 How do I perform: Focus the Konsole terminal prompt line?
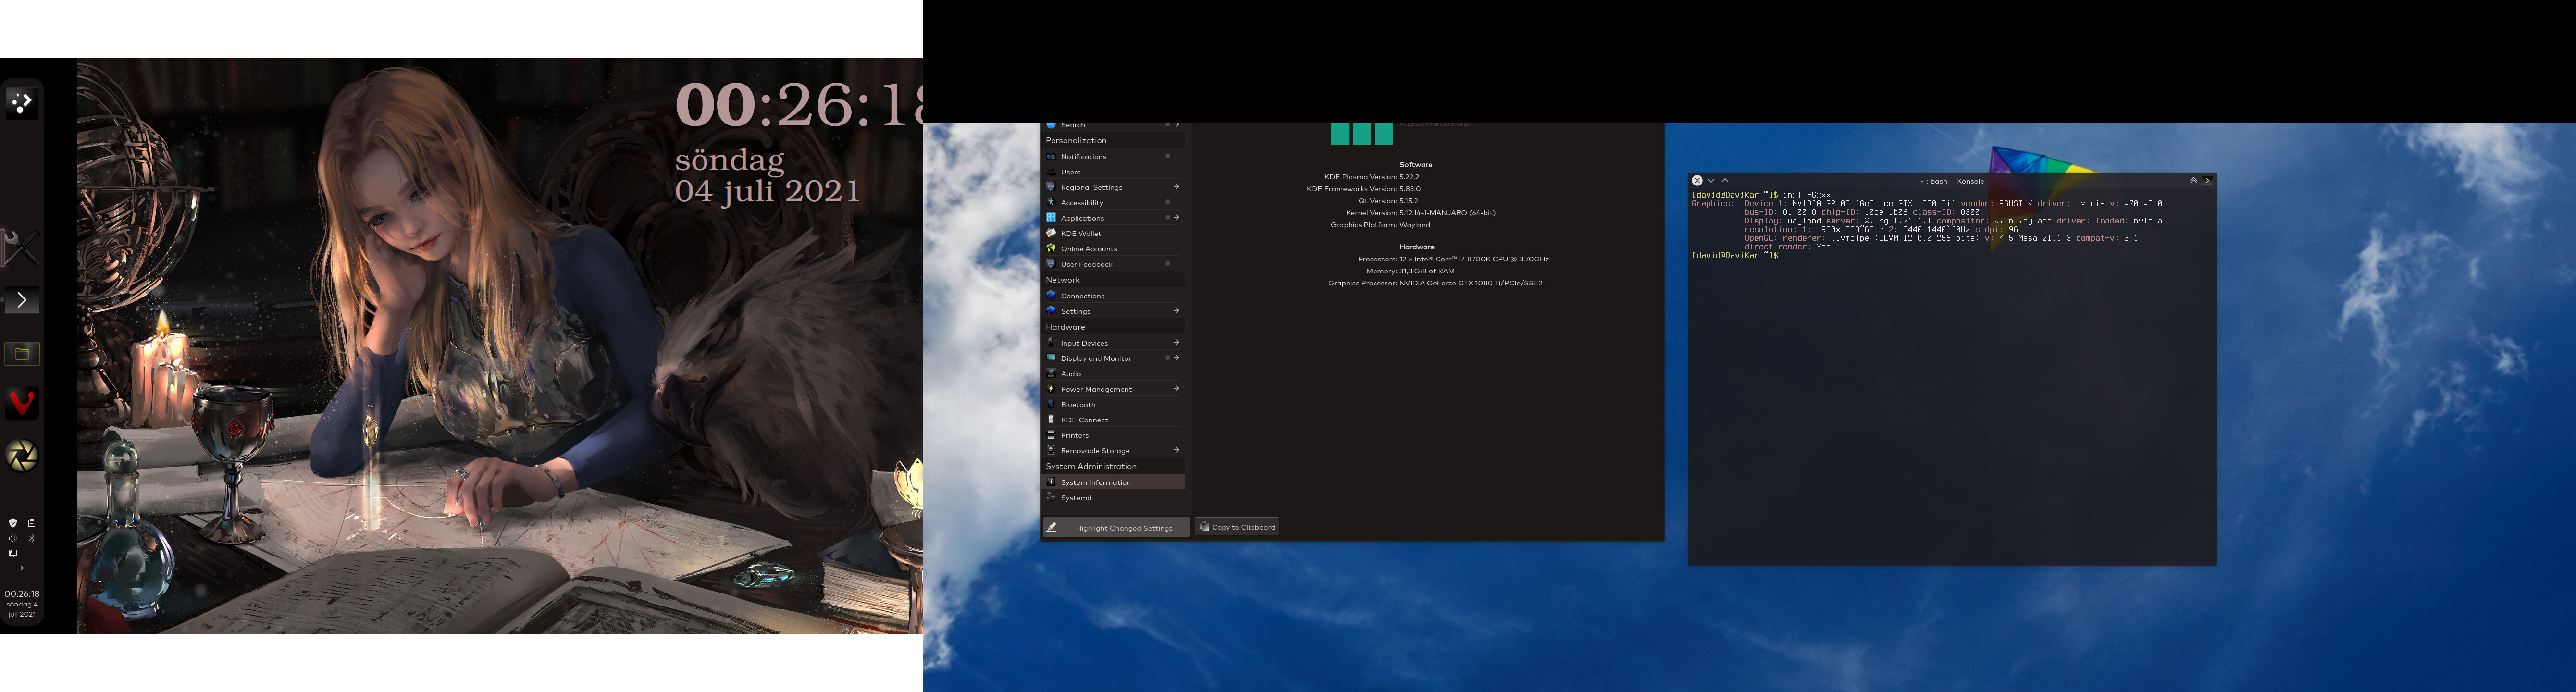tap(1737, 256)
